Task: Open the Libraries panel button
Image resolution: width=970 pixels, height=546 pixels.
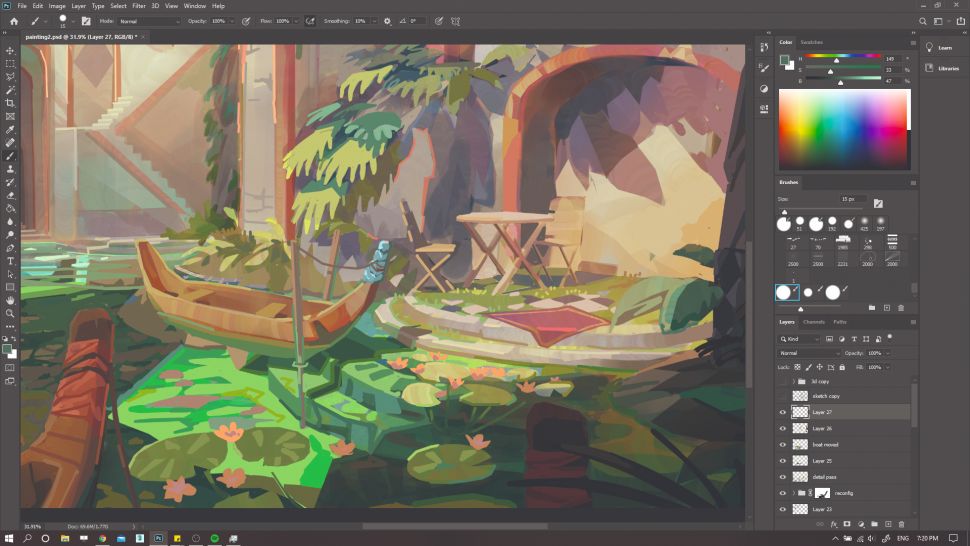Action: [x=944, y=68]
